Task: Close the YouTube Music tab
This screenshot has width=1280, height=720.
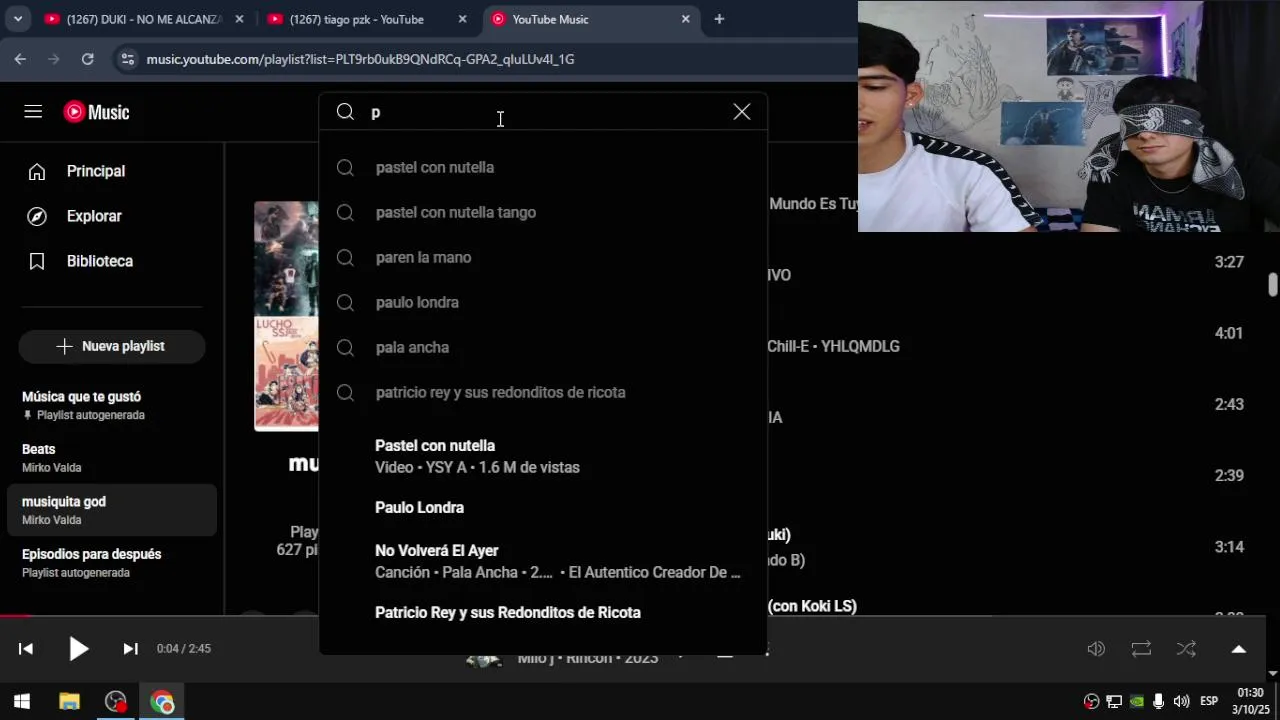Action: click(685, 19)
